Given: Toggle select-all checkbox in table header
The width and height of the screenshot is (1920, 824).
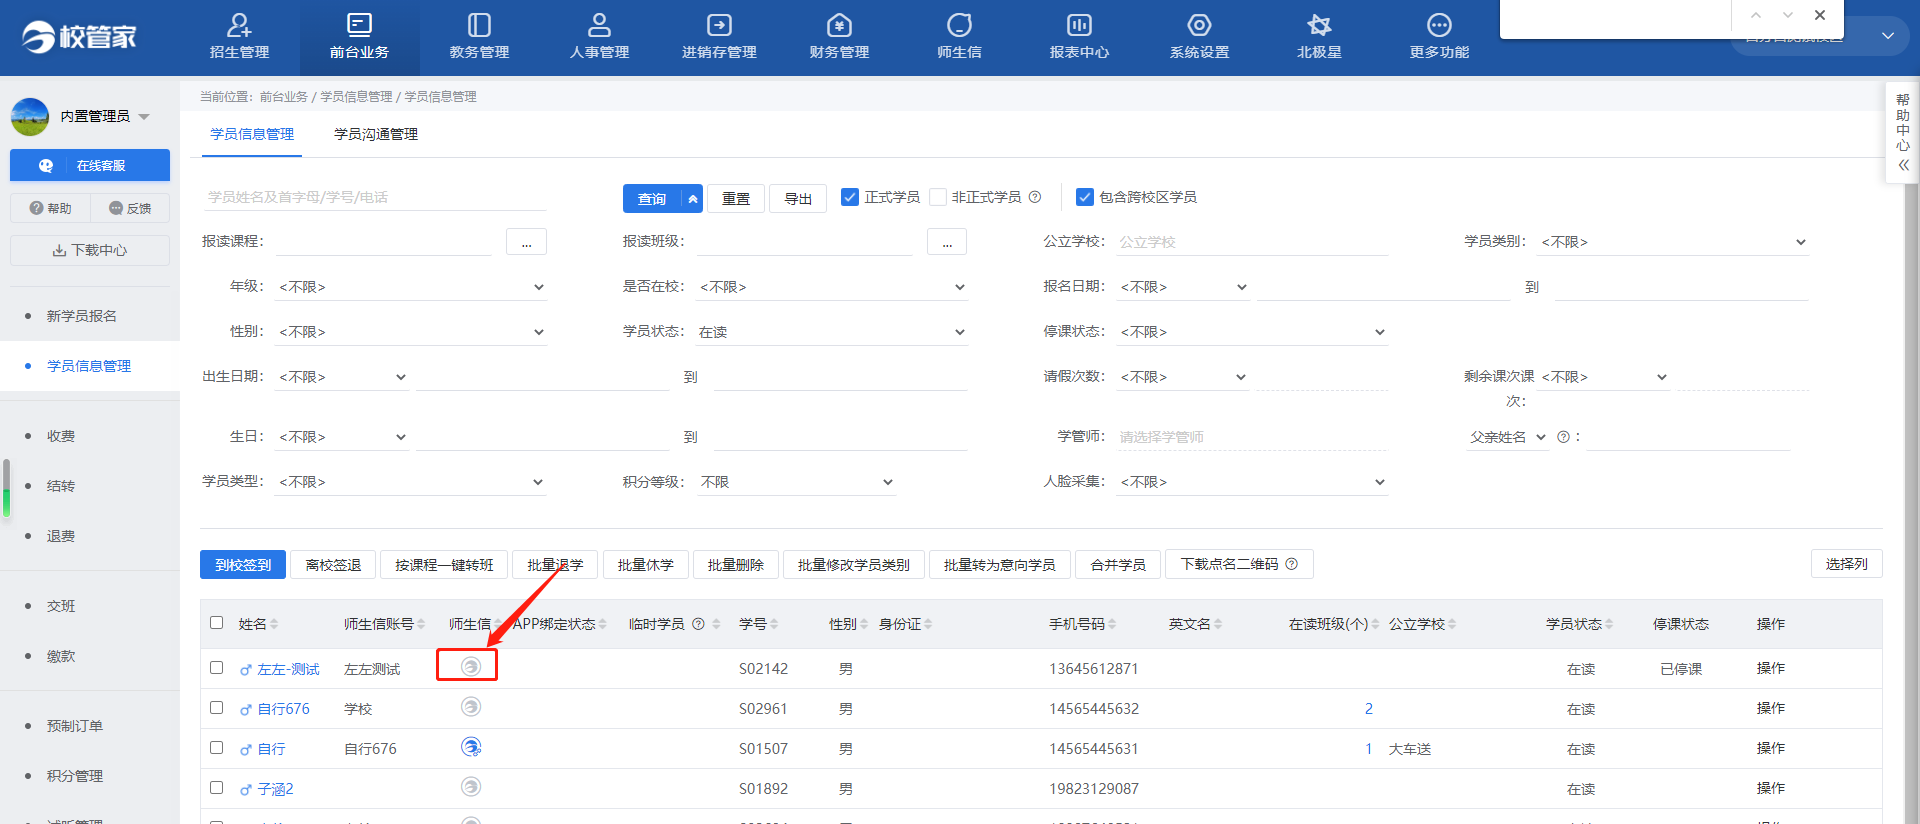Looking at the screenshot, I should click(x=217, y=623).
